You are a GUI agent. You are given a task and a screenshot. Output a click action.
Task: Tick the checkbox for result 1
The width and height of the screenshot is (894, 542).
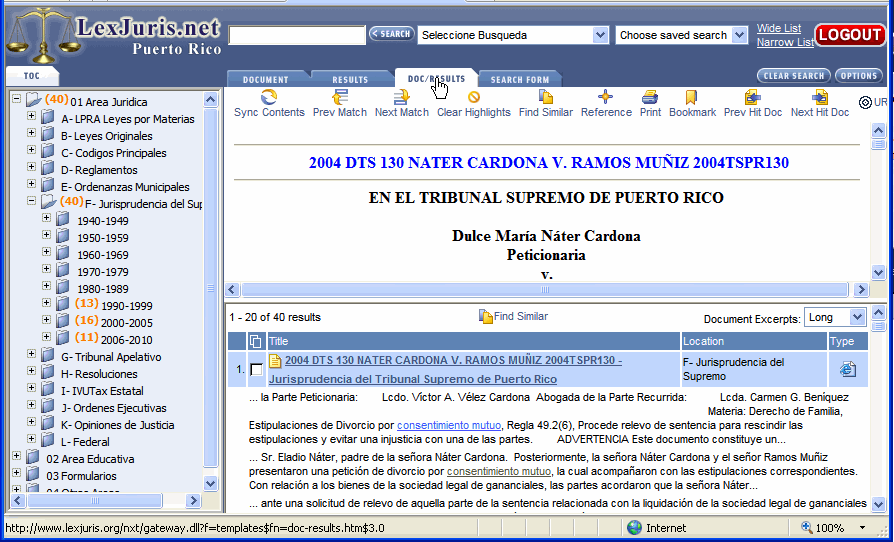257,369
